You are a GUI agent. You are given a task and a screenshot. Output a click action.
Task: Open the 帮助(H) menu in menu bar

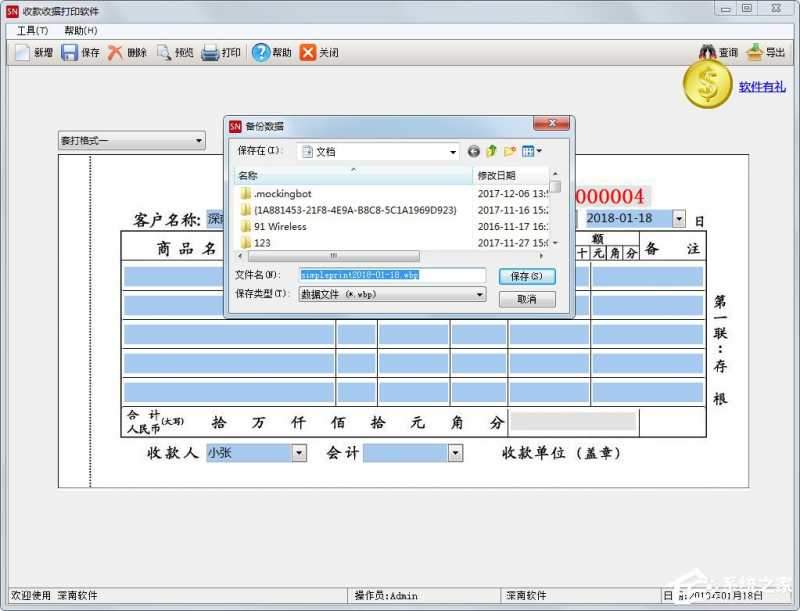80,31
